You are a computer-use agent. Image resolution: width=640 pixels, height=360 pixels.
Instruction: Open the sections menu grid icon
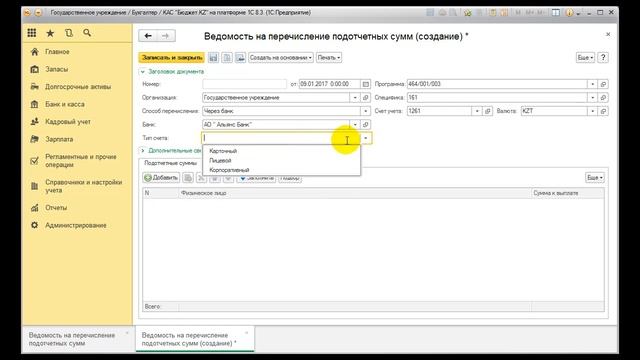coord(32,33)
